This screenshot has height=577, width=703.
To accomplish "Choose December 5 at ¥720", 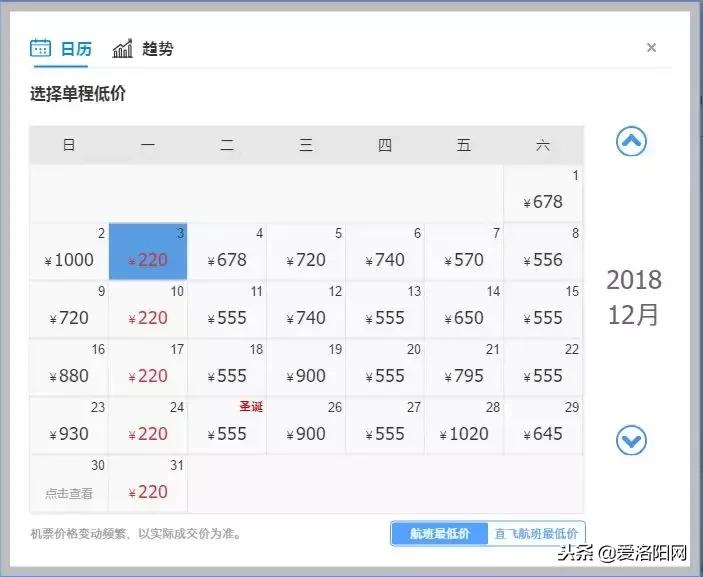I will click(x=306, y=252).
